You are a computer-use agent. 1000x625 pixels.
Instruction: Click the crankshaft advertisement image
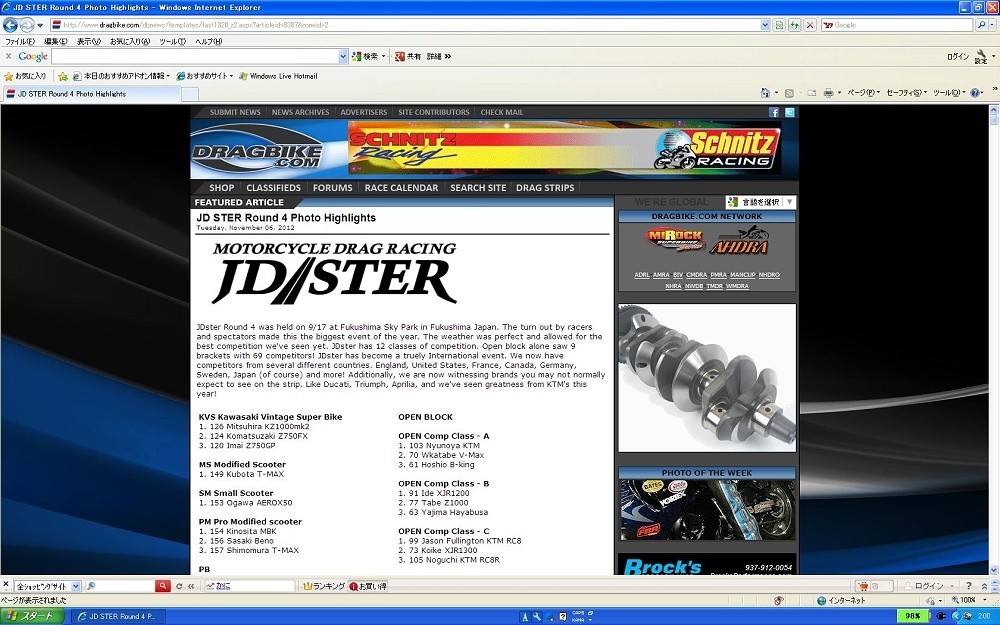pos(707,378)
